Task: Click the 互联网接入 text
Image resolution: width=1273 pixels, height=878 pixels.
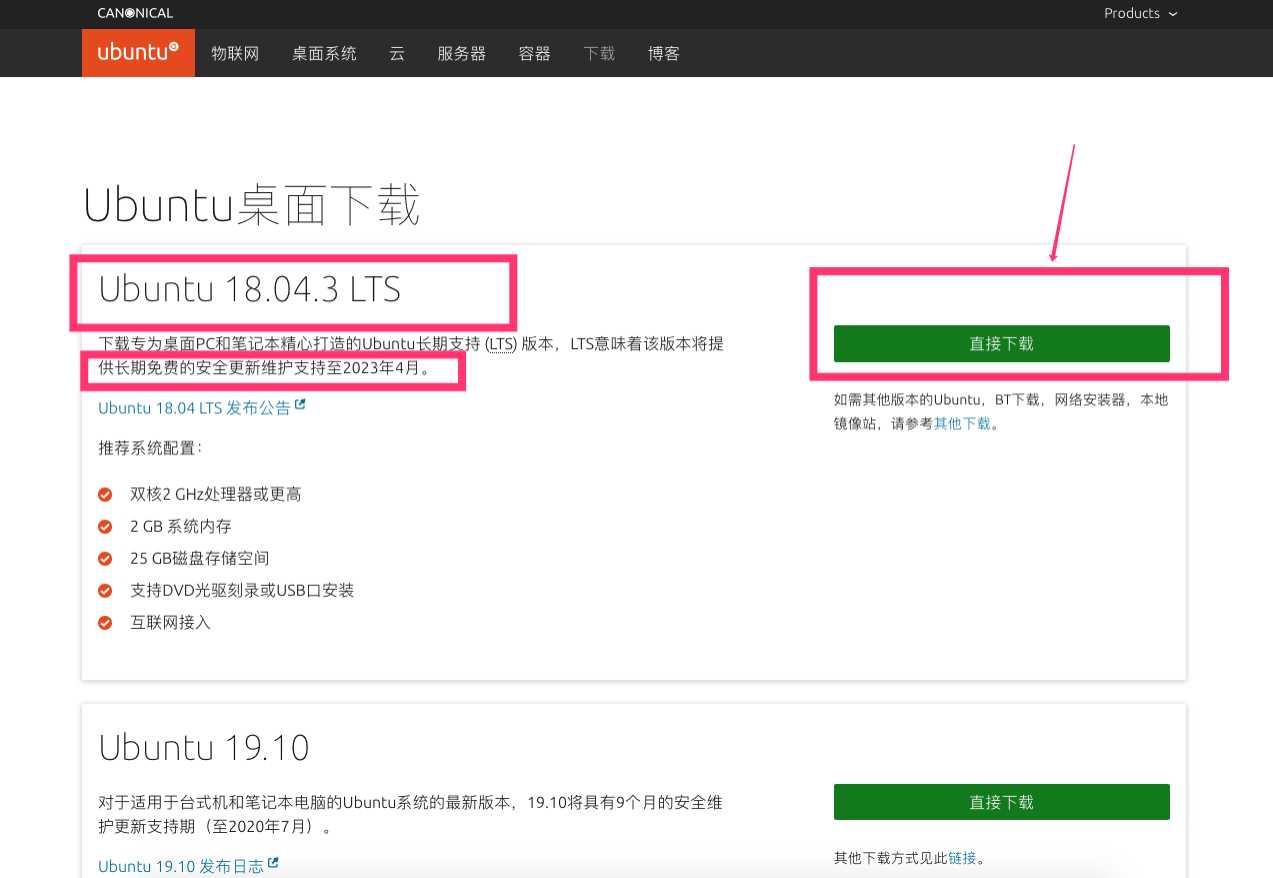Action: click(171, 622)
